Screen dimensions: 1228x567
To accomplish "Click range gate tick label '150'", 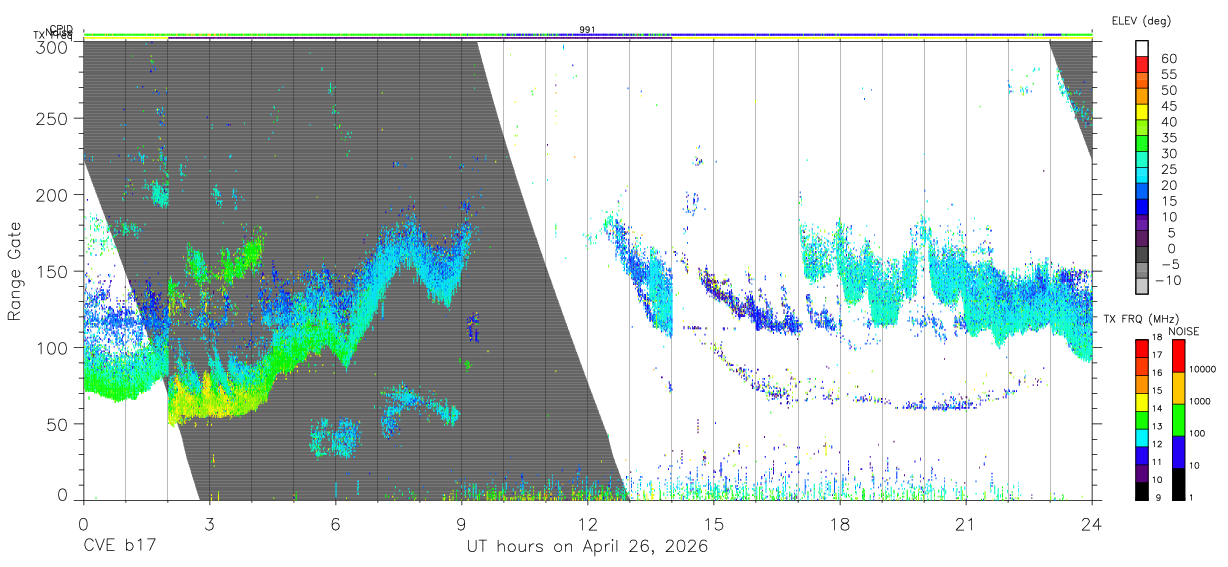I will tap(52, 271).
